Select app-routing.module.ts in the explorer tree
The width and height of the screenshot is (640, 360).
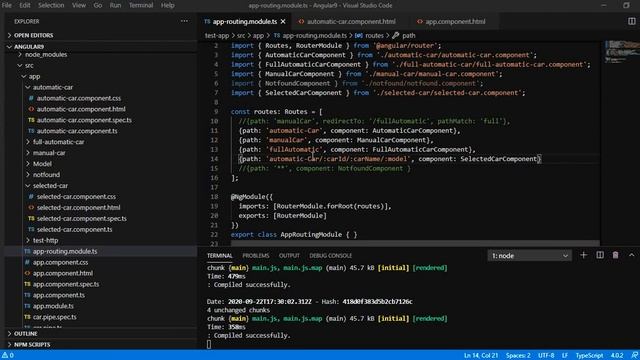coord(65,251)
